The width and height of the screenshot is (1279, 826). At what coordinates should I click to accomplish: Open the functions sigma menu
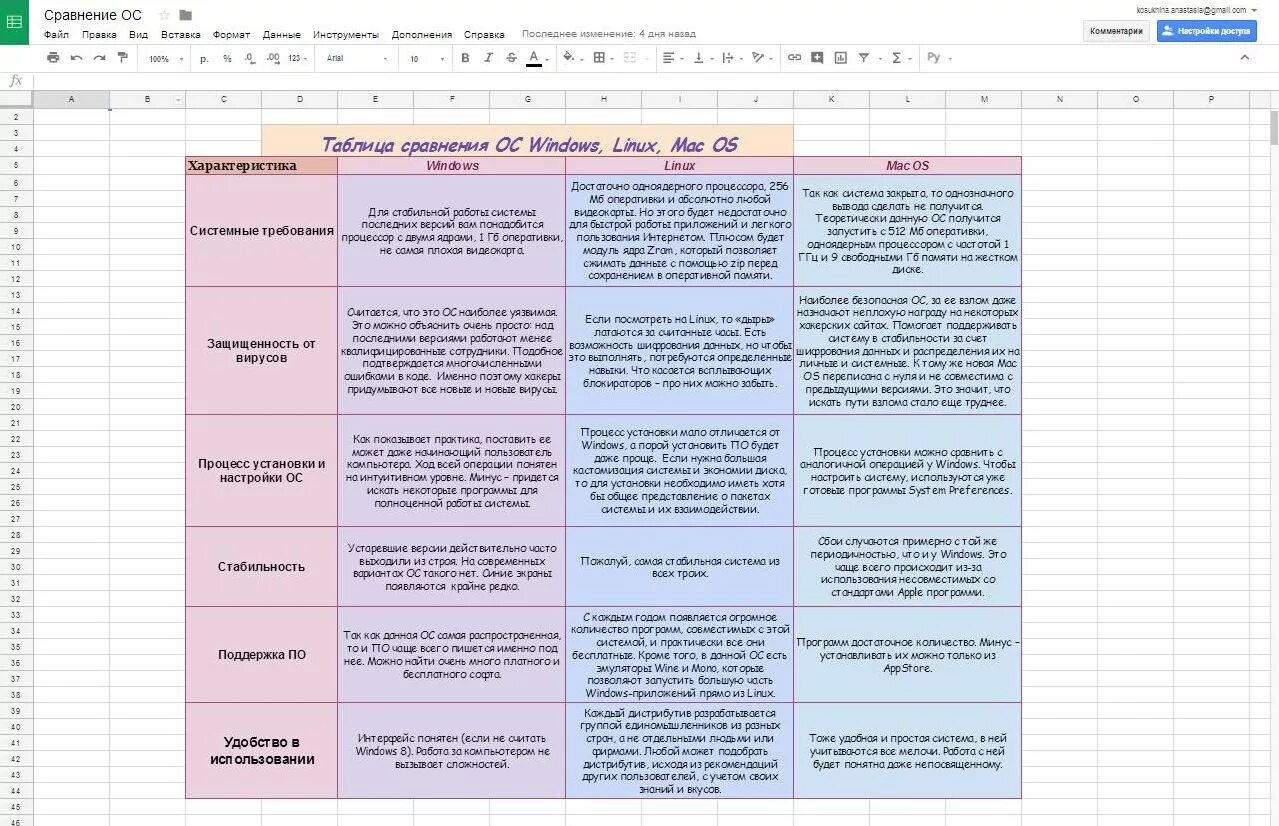coord(899,58)
